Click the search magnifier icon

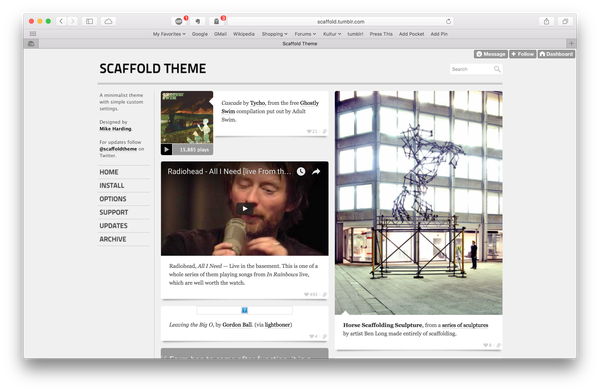(497, 69)
